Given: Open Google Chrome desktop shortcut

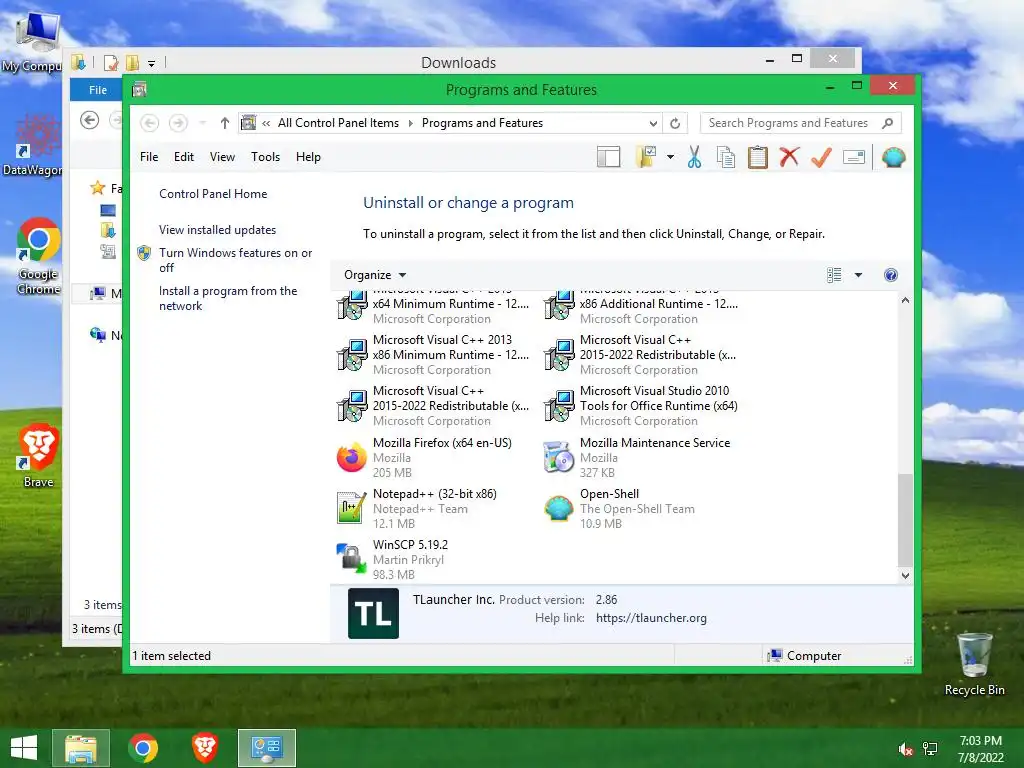Looking at the screenshot, I should tap(39, 256).
